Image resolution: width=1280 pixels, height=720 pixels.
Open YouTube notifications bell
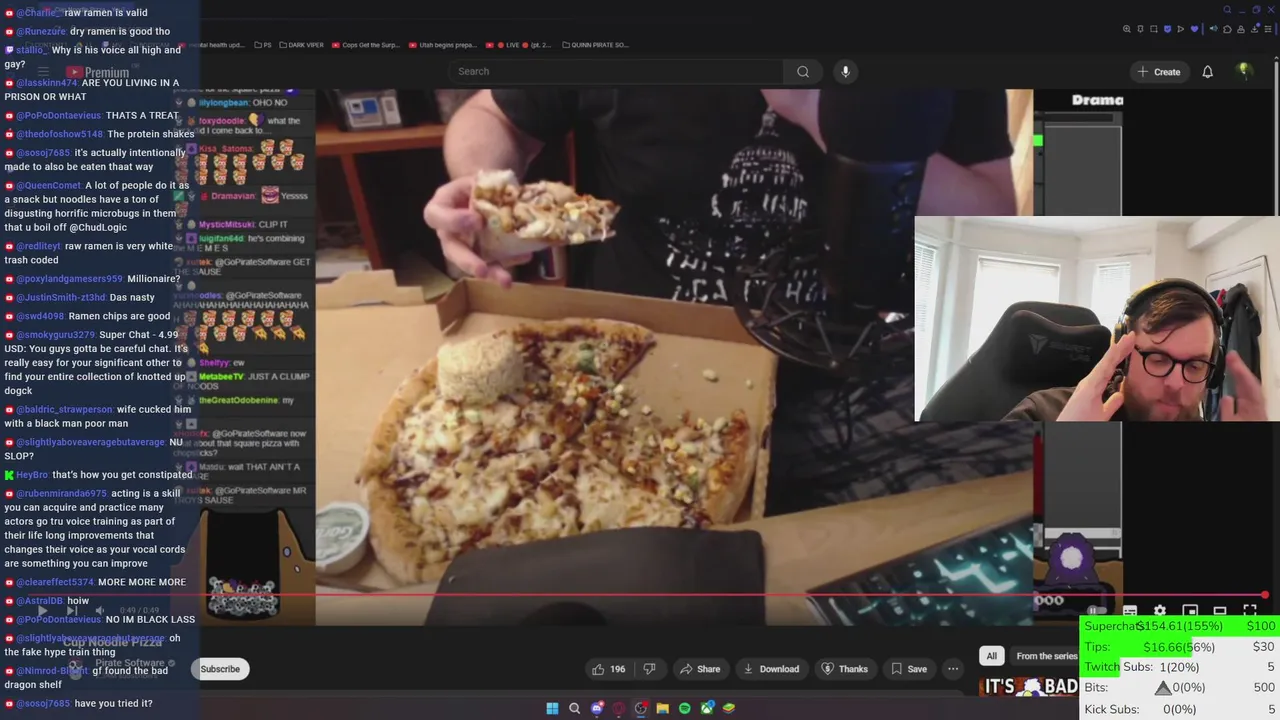point(1207,72)
